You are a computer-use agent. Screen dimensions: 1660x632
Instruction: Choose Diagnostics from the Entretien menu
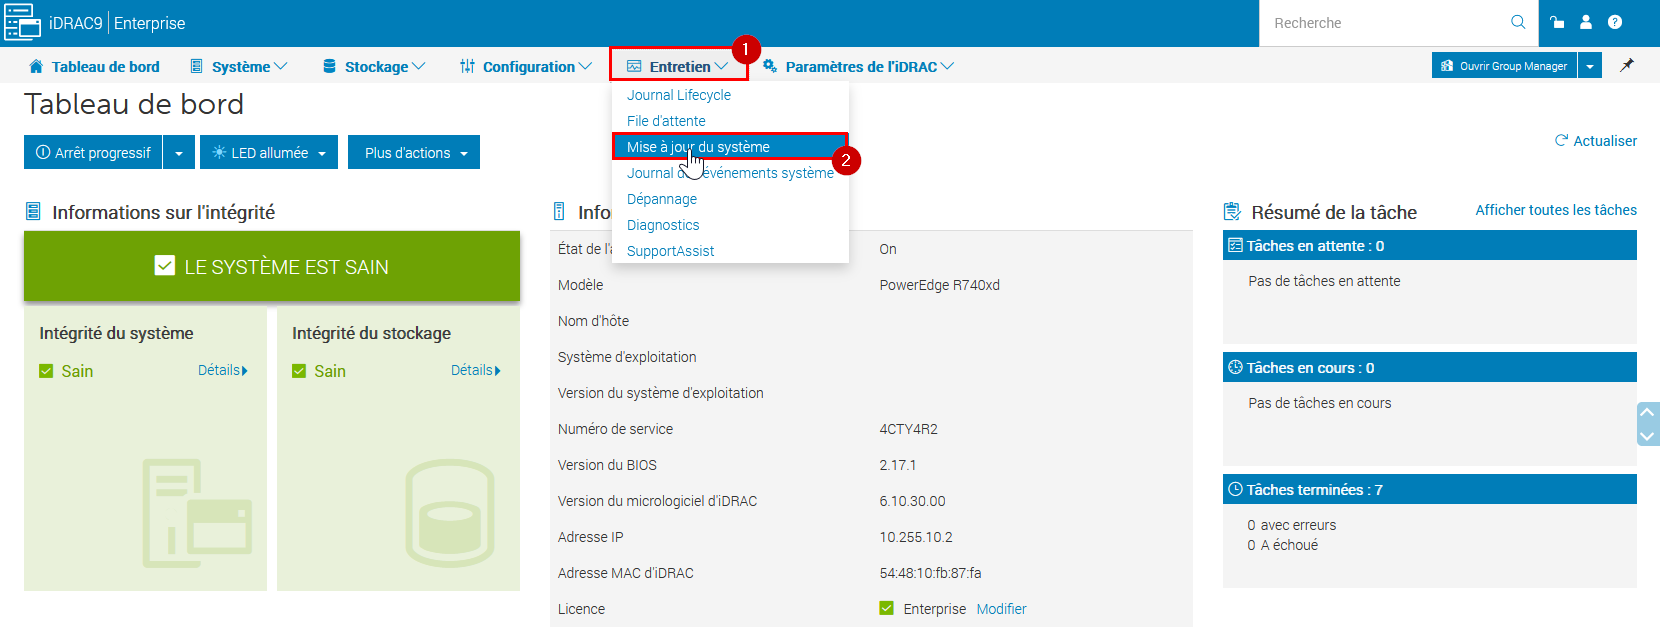[663, 225]
